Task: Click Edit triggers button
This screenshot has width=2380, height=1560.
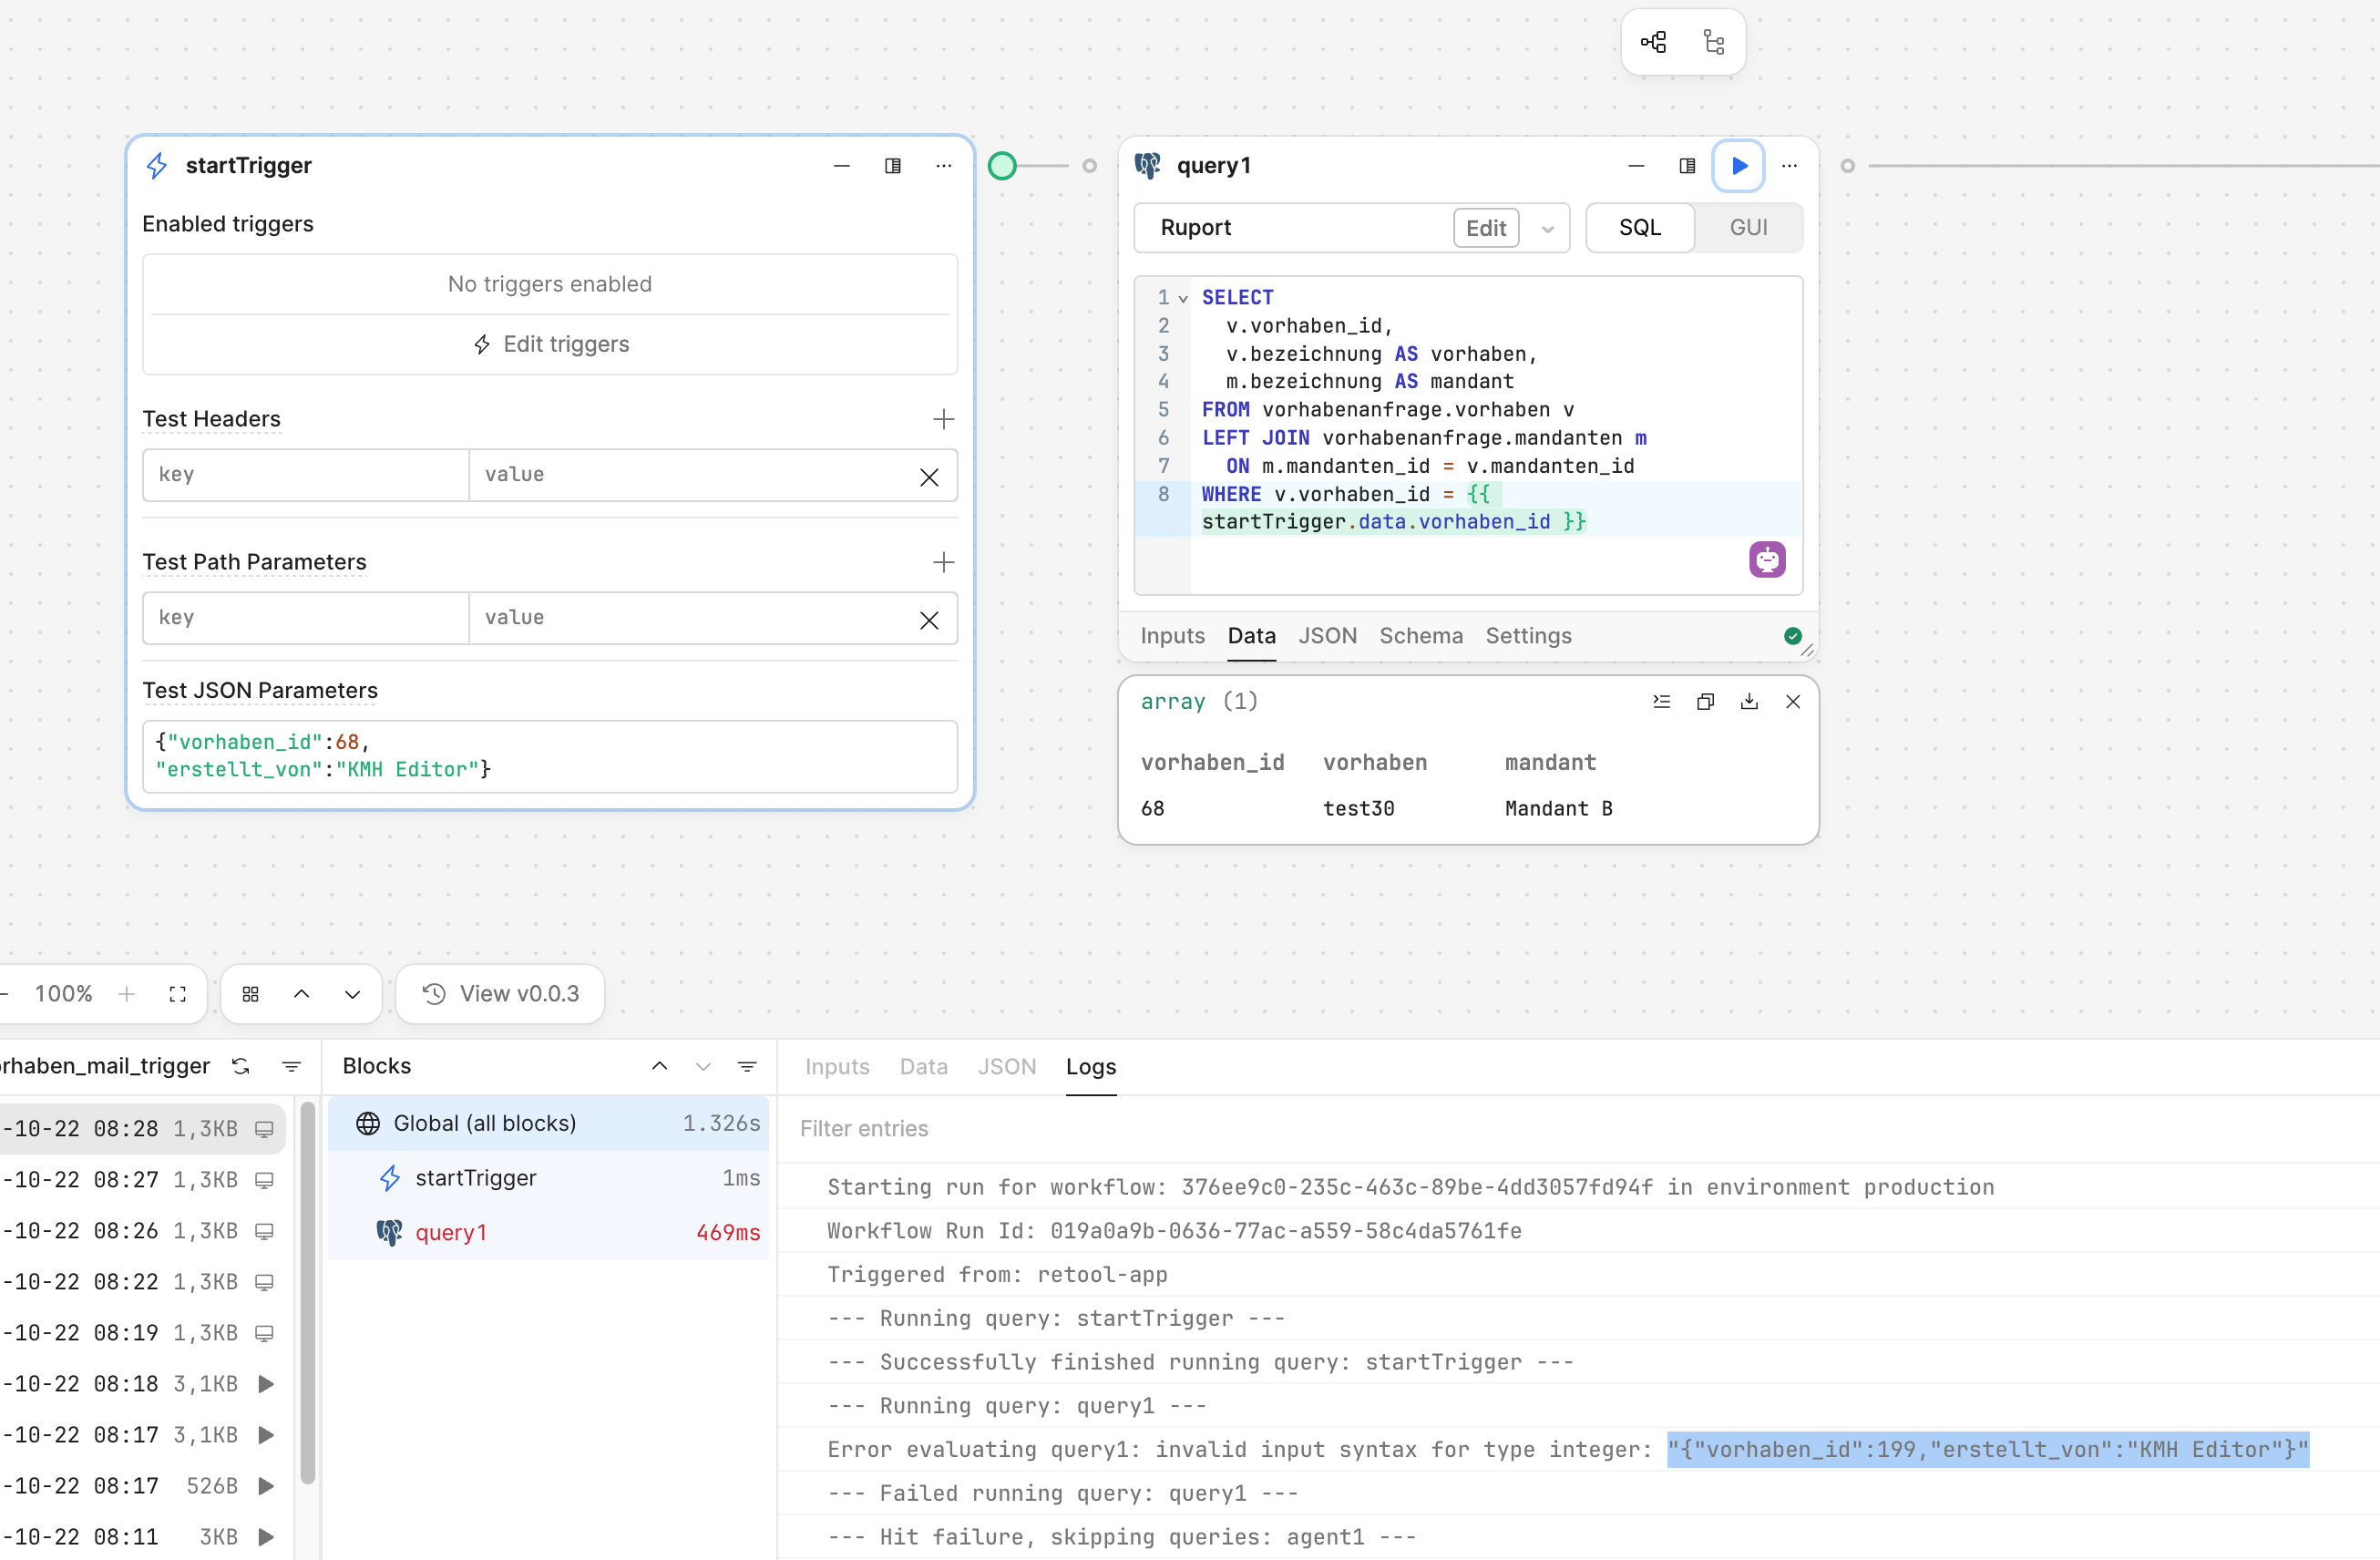Action: tap(550, 344)
